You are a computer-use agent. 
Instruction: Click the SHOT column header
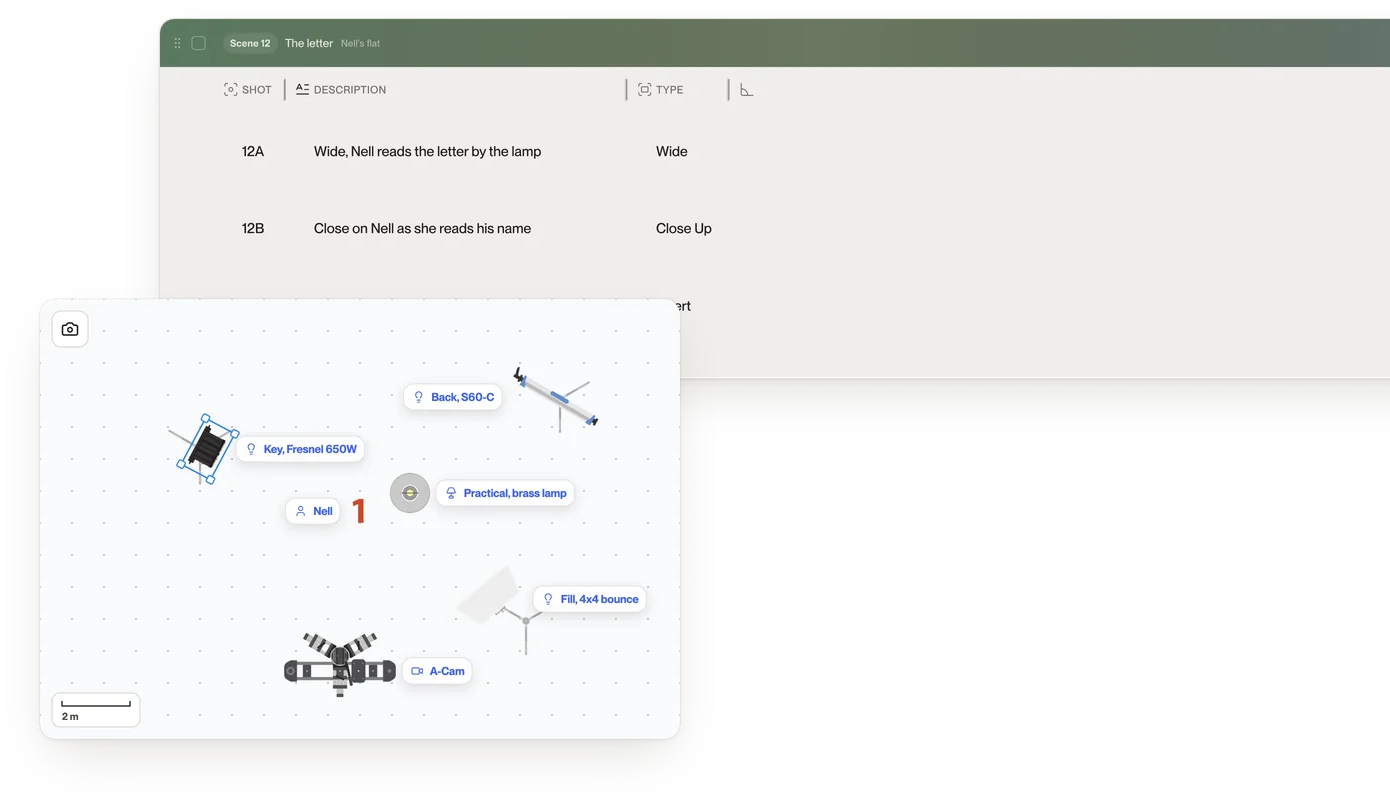click(x=248, y=90)
